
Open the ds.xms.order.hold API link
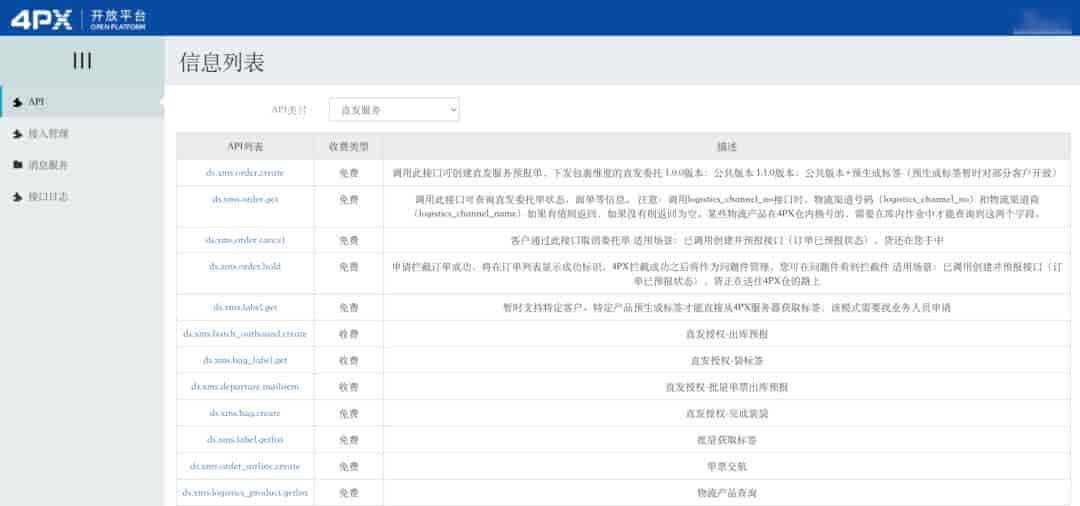[245, 266]
